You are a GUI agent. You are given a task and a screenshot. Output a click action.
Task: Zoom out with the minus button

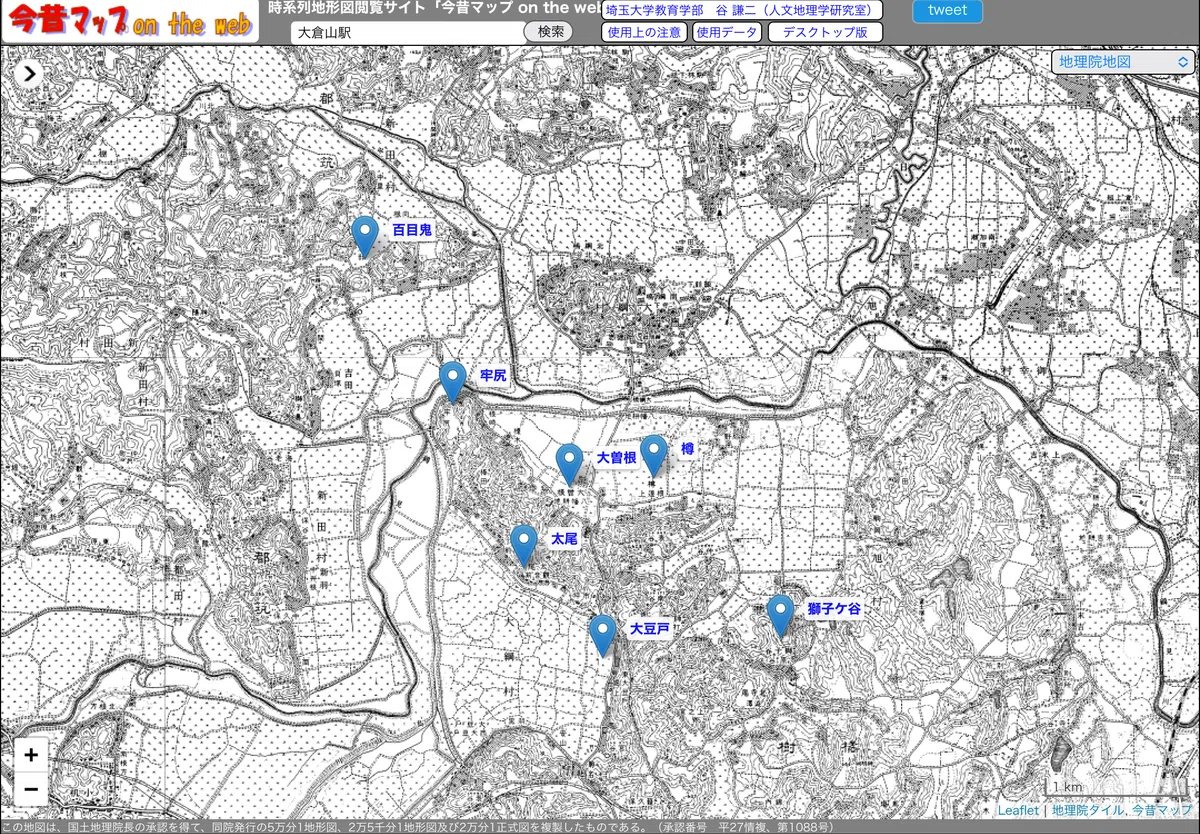point(31,788)
